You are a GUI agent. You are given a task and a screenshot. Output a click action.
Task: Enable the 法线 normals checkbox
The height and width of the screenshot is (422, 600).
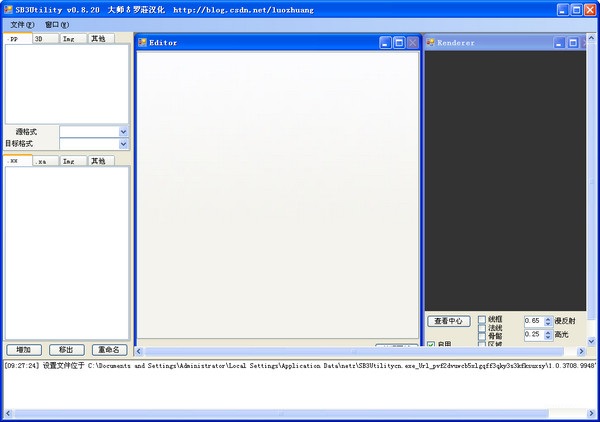click(482, 328)
